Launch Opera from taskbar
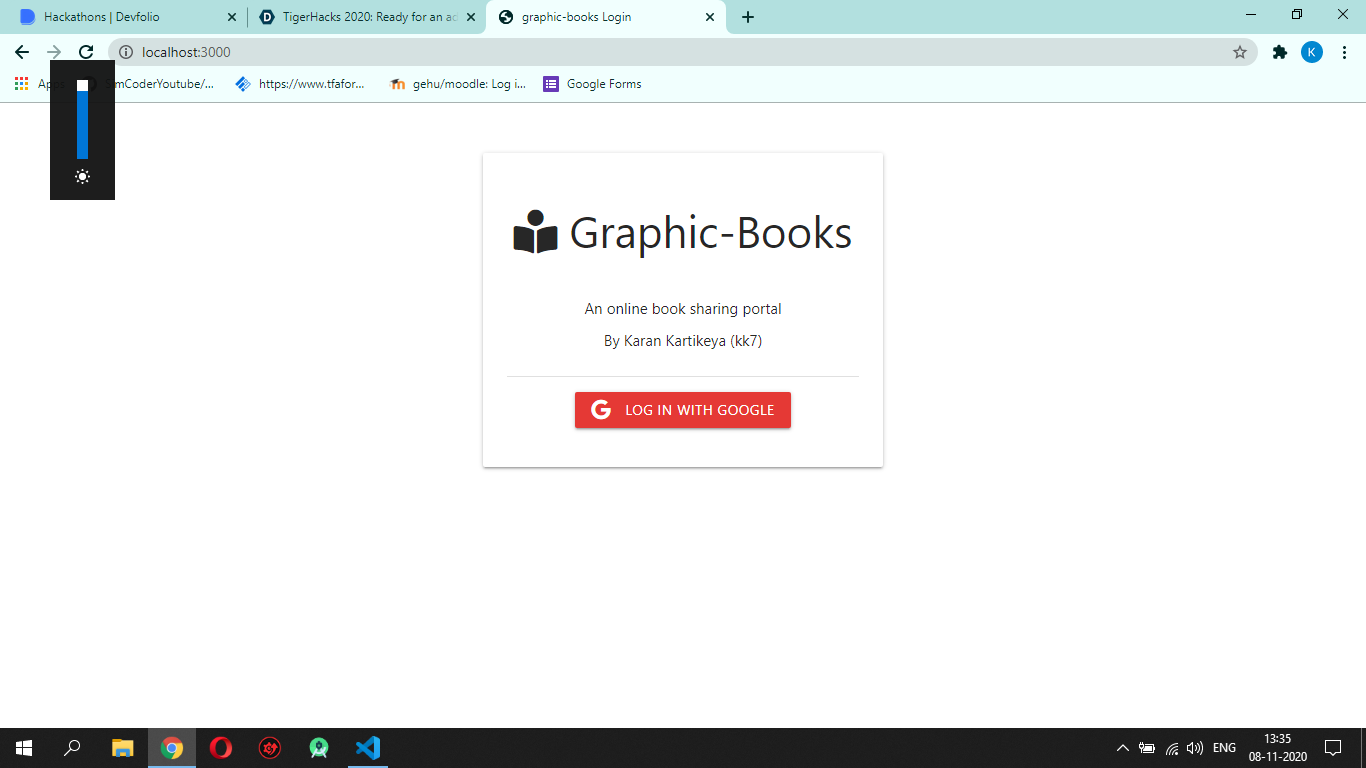This screenshot has height=768, width=1366. click(221, 748)
